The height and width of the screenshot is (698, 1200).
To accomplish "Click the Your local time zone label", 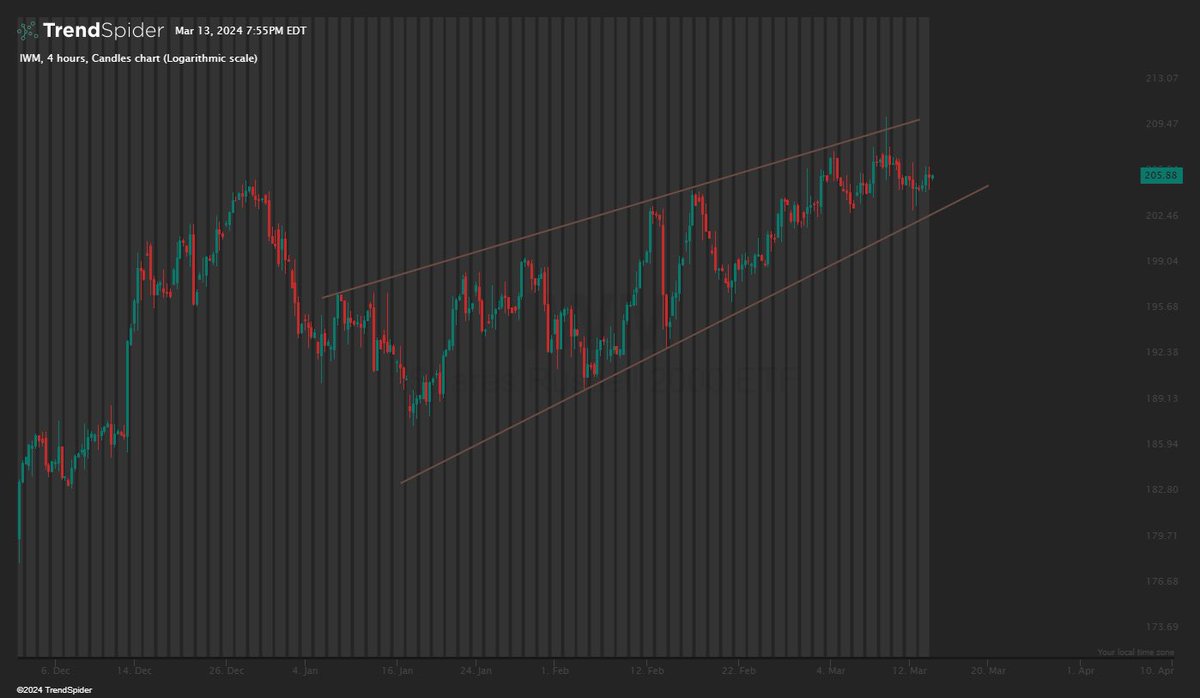I will click(1137, 650).
